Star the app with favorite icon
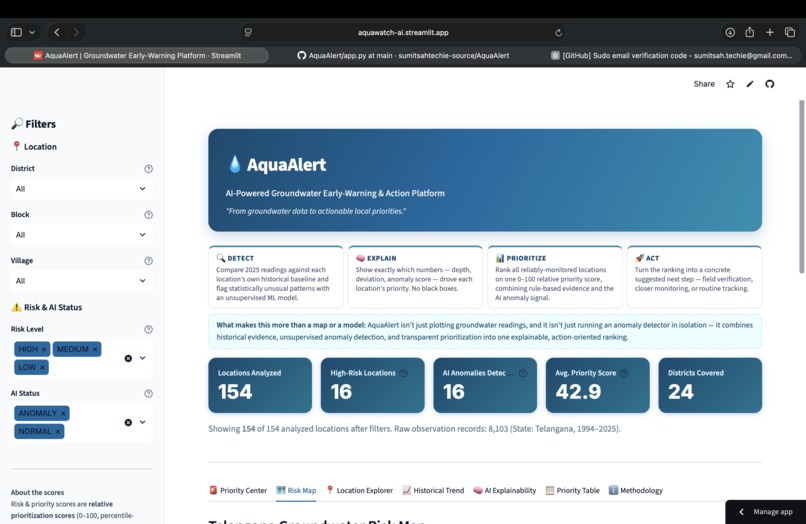Viewport: 806px width, 524px height. 730,84
